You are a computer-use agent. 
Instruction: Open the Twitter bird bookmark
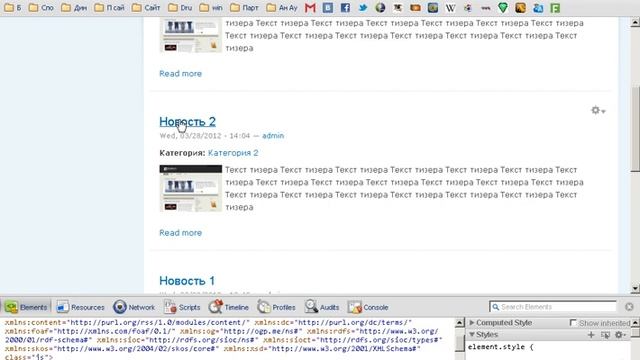coord(362,8)
